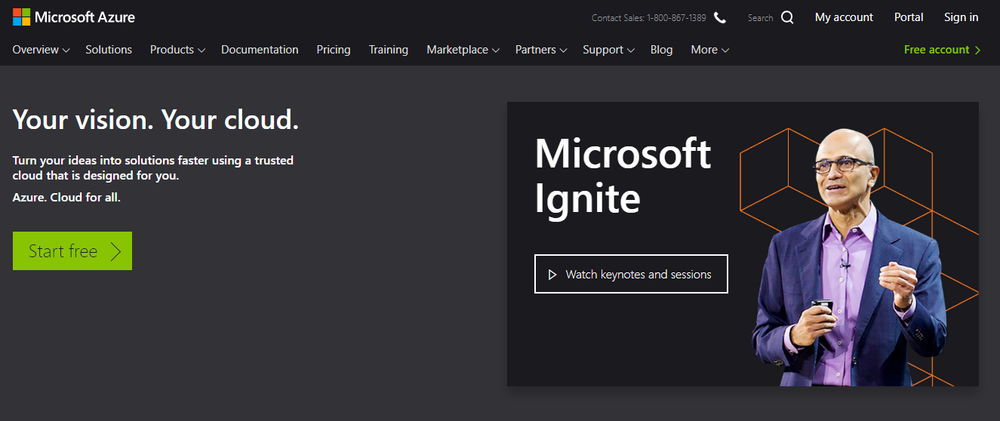Open the Support dropdown
The height and width of the screenshot is (421, 1000).
tap(608, 50)
